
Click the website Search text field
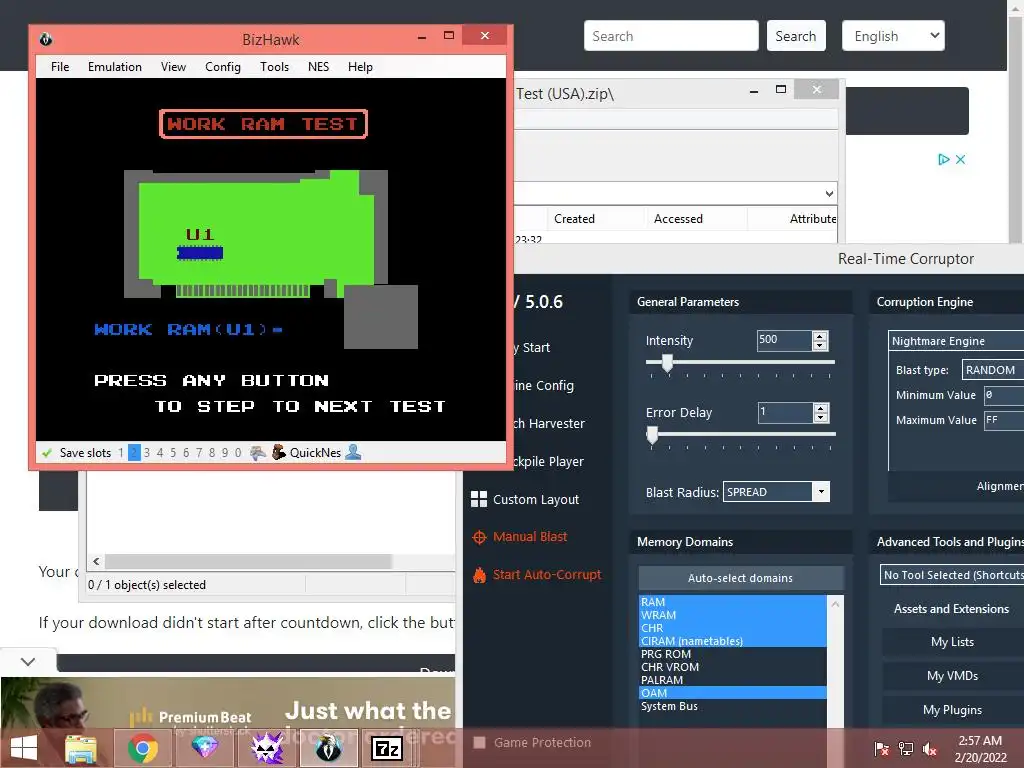tap(671, 36)
